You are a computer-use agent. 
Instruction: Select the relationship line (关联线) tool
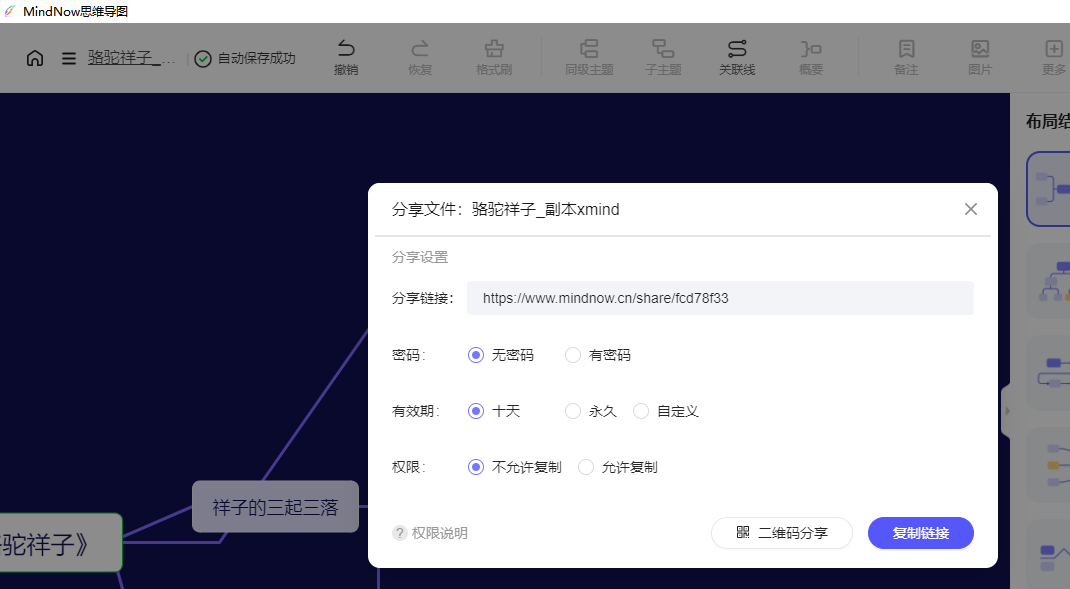[737, 57]
